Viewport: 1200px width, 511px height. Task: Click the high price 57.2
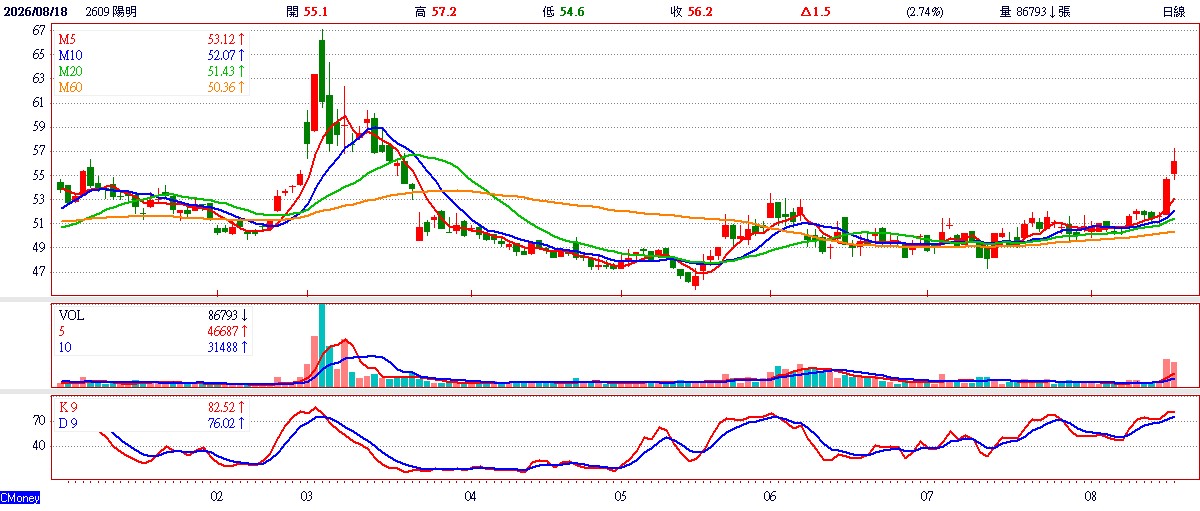pos(442,12)
